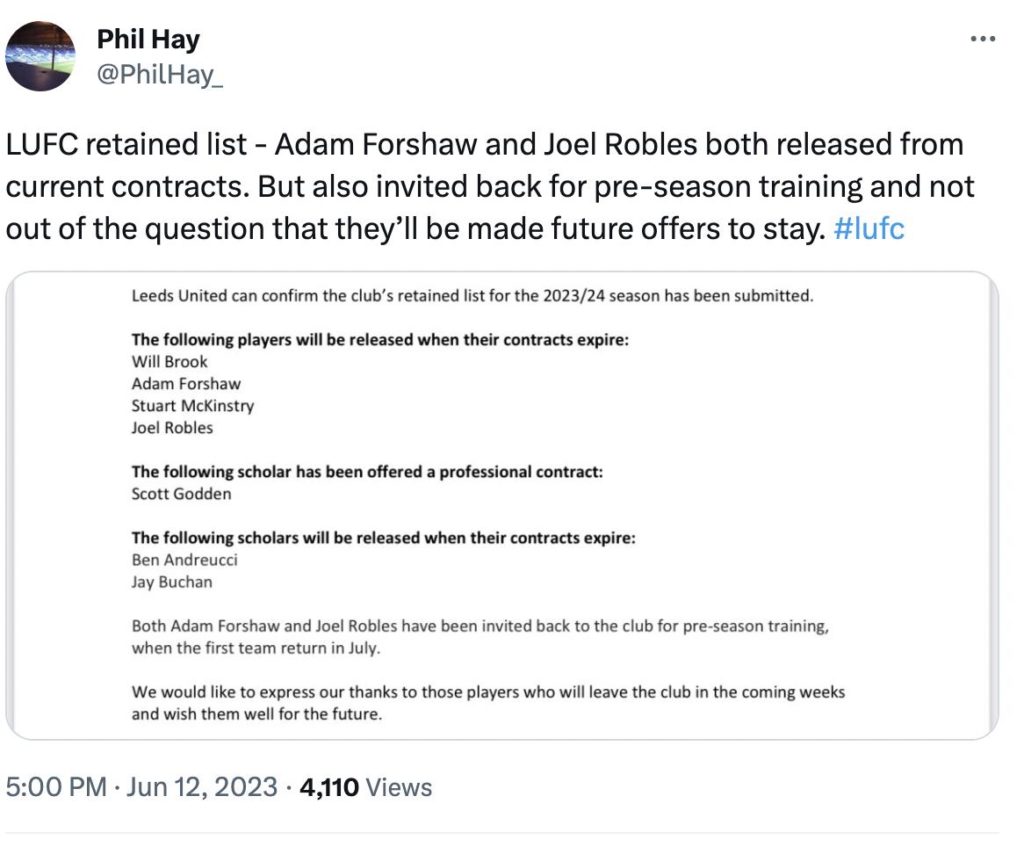1024x847 pixels.
Task: Follow the #lufc hashtag link
Action: pos(869,229)
